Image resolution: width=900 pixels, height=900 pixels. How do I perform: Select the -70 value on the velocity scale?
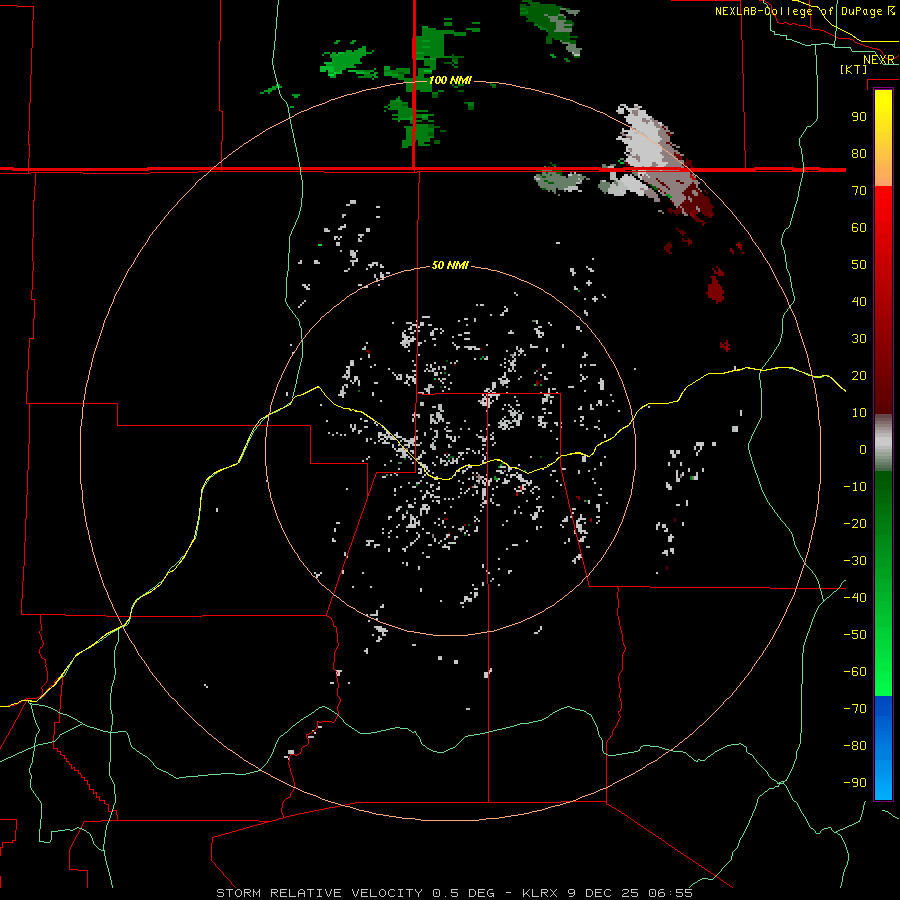[855, 709]
